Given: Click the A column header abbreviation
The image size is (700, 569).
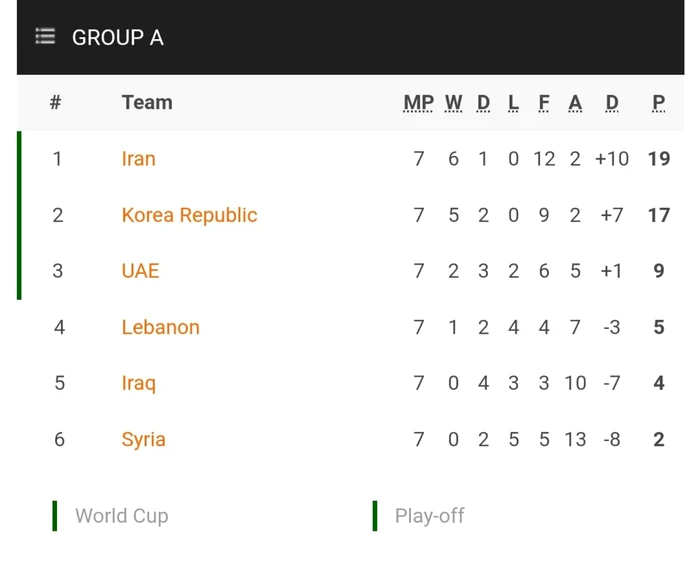Looking at the screenshot, I should pos(575,103).
